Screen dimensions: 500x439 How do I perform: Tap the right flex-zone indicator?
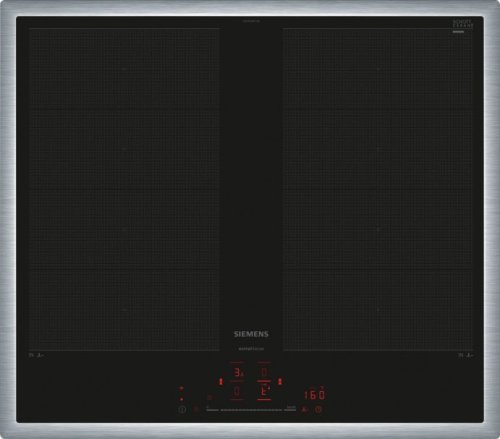(x=280, y=381)
